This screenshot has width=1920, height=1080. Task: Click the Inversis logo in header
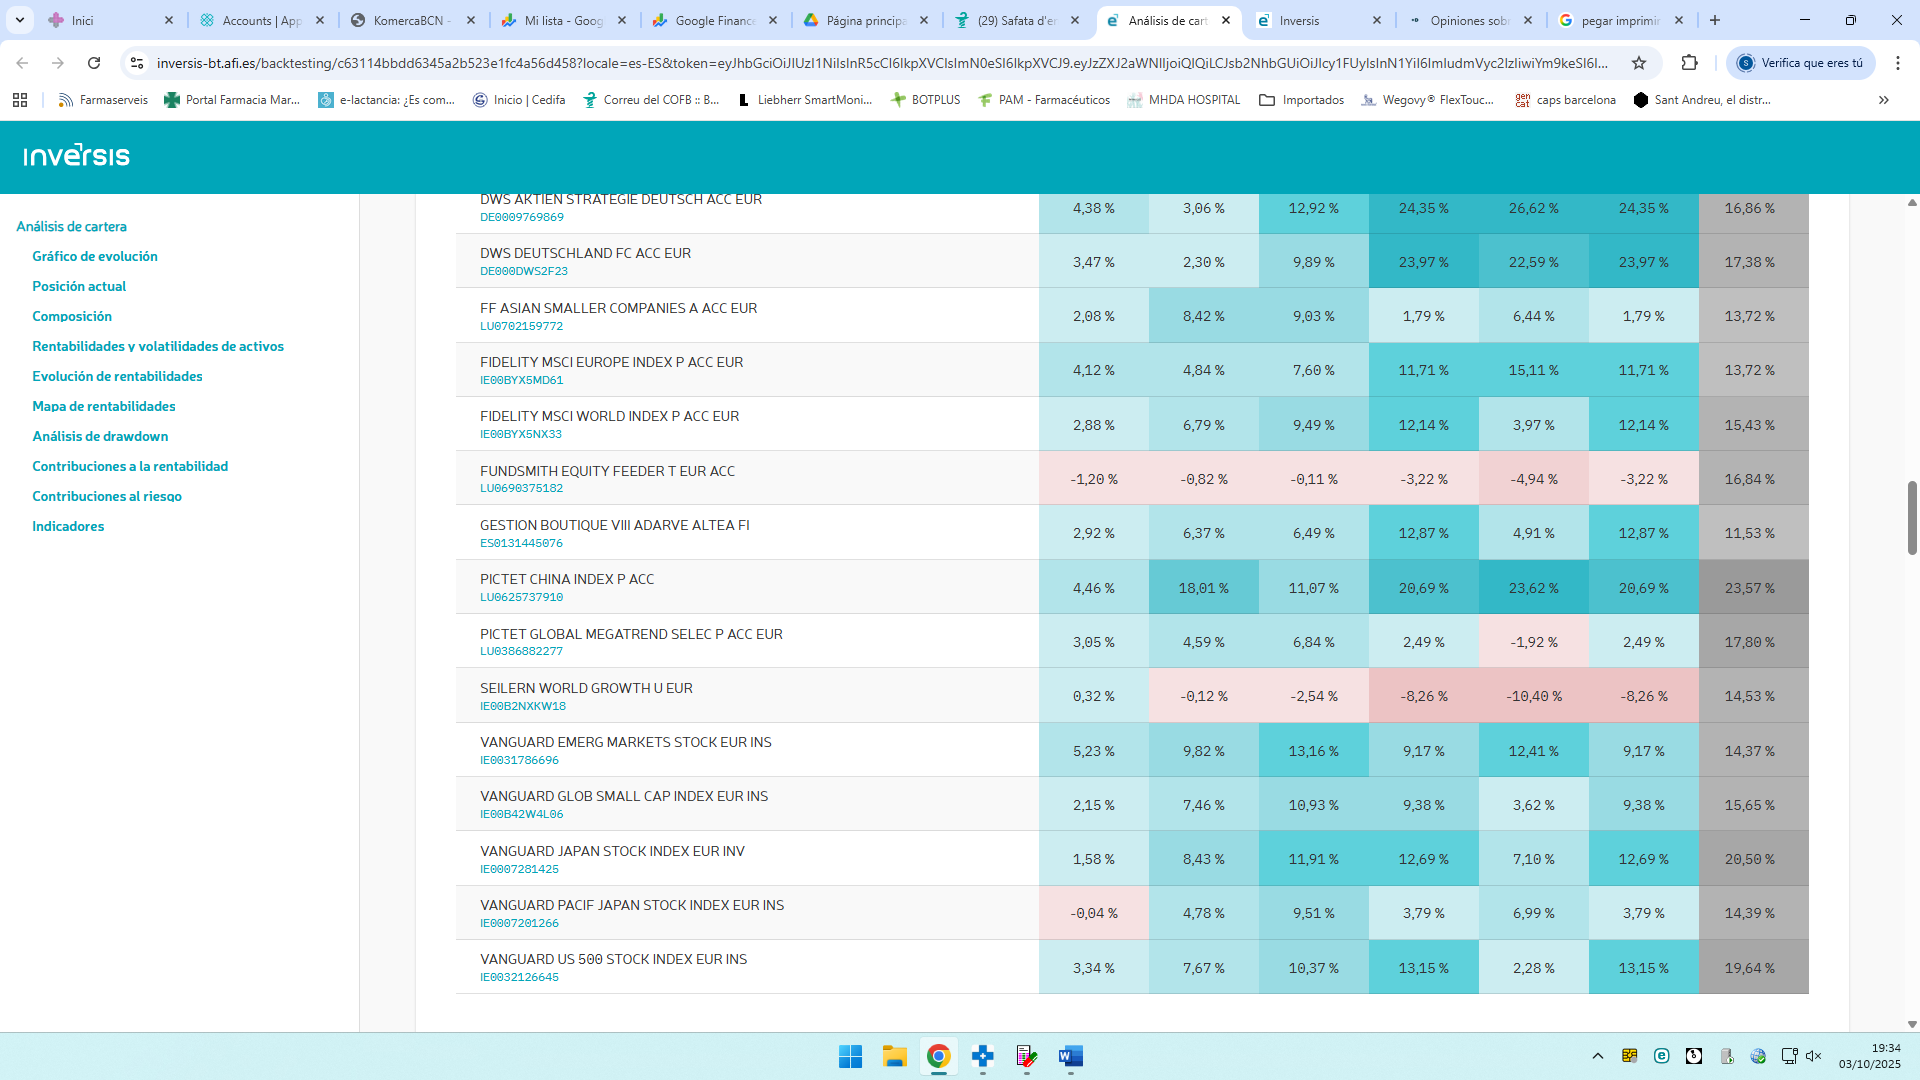(x=76, y=155)
